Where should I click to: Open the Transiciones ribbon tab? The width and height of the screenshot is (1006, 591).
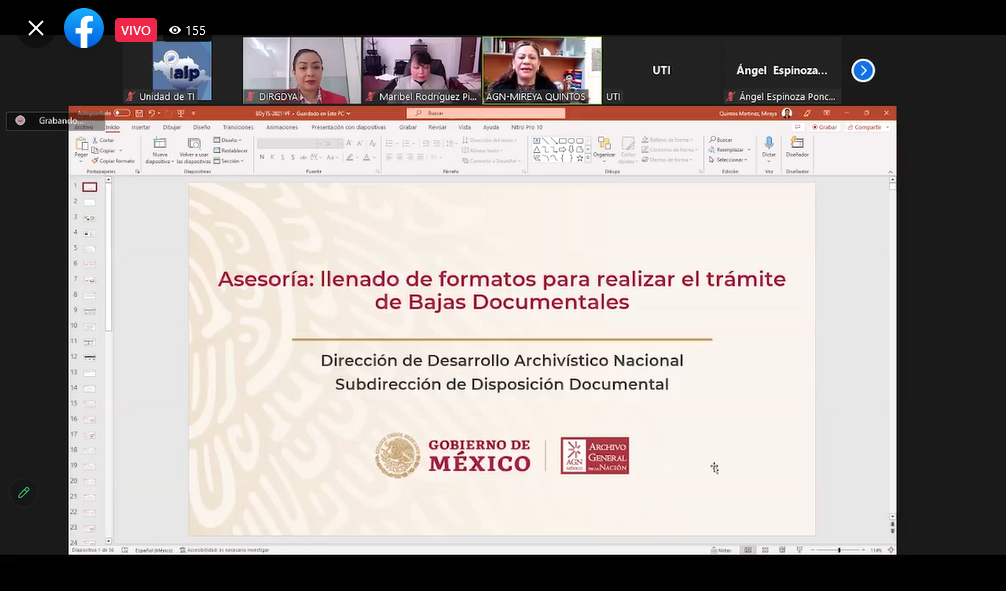pos(238,127)
